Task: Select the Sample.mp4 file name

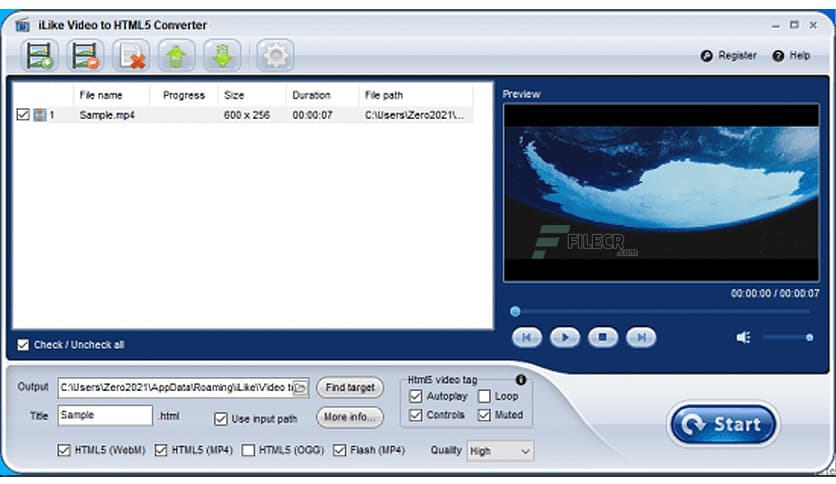Action: pyautogui.click(x=107, y=115)
